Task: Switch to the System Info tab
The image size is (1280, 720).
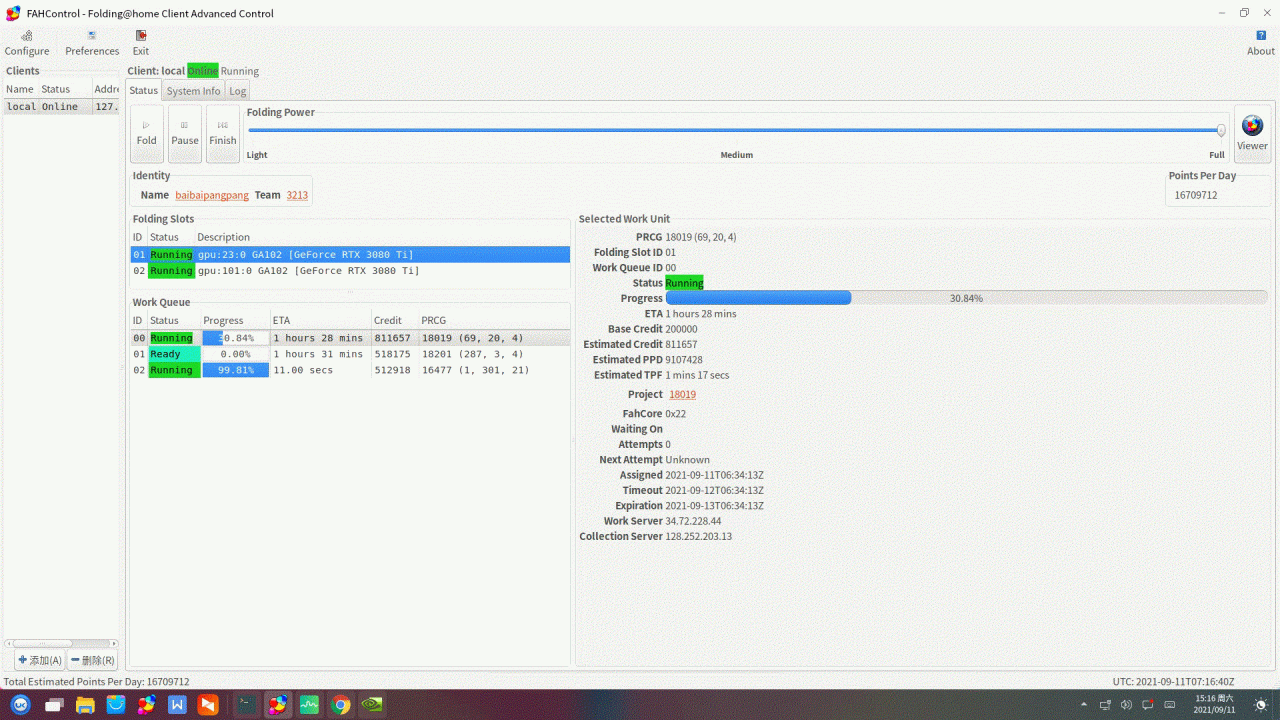Action: coord(193,90)
